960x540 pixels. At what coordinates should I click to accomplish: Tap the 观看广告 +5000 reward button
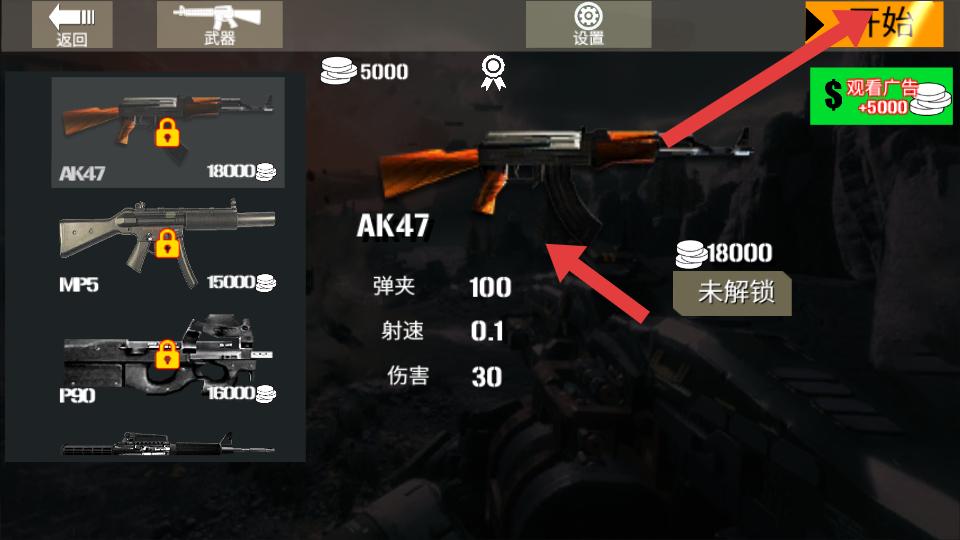tap(881, 97)
